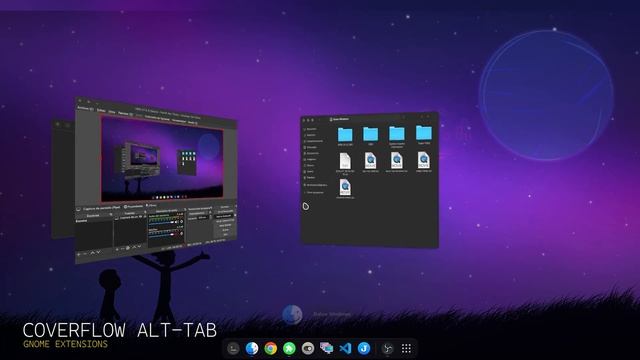Screen dimensions: 640x360
Task: Open the white text document in file manager
Action: 345,162
